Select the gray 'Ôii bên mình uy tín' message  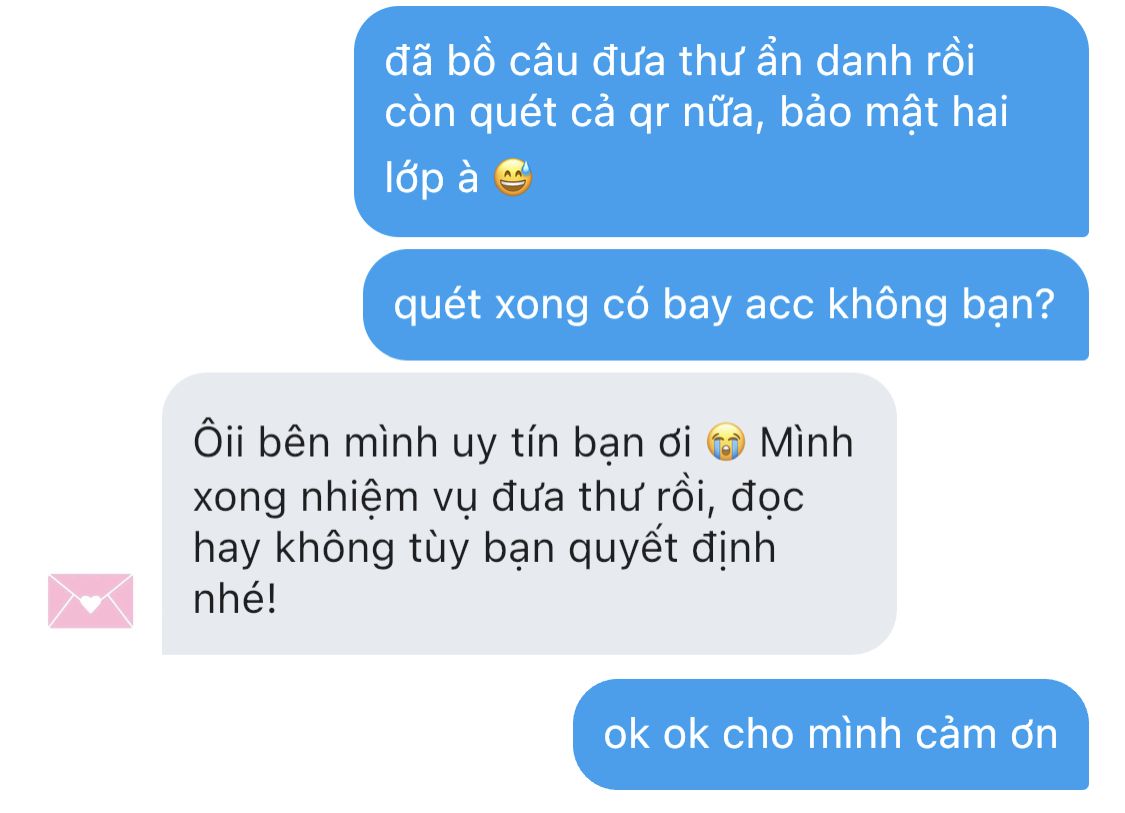pos(529,513)
